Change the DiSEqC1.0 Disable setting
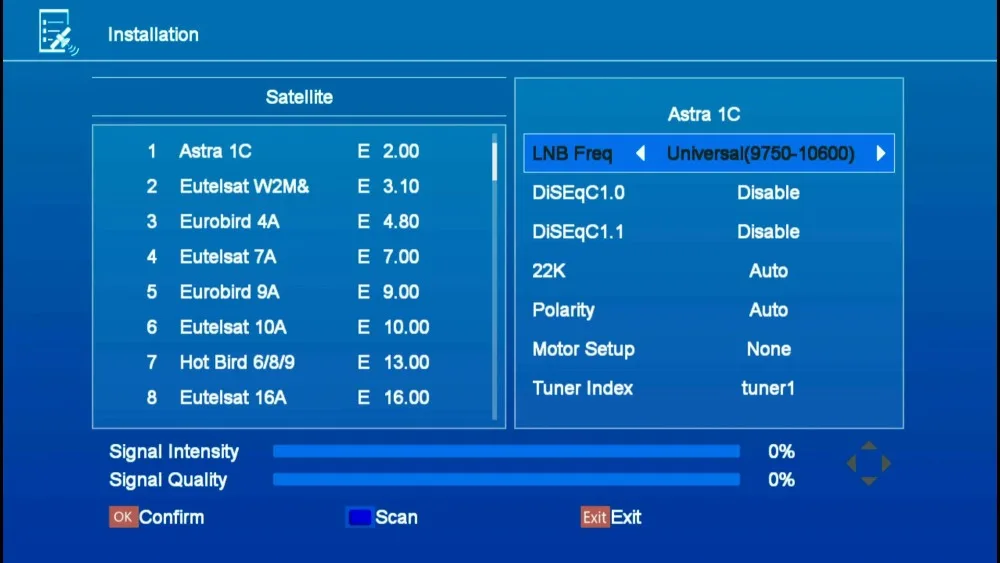The image size is (1000, 563). (x=768, y=193)
